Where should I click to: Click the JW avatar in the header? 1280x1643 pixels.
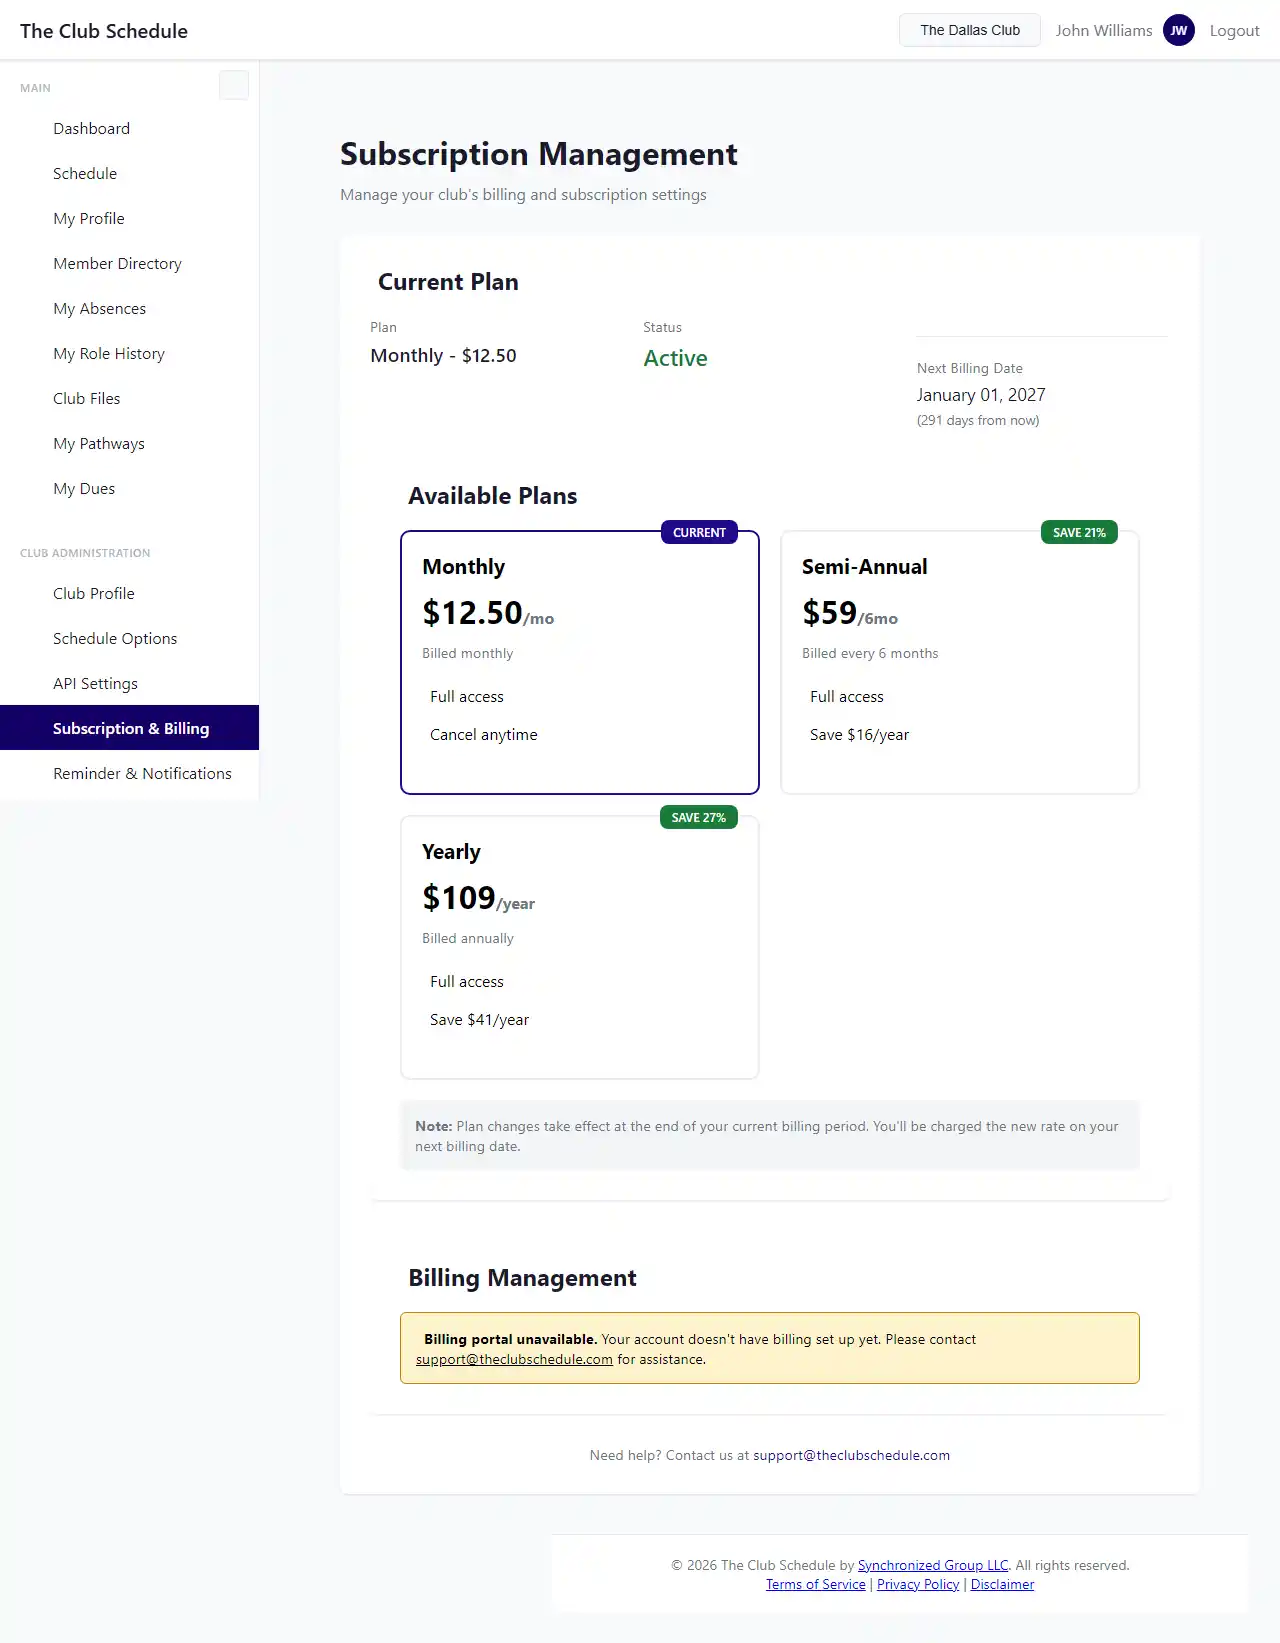click(1179, 30)
